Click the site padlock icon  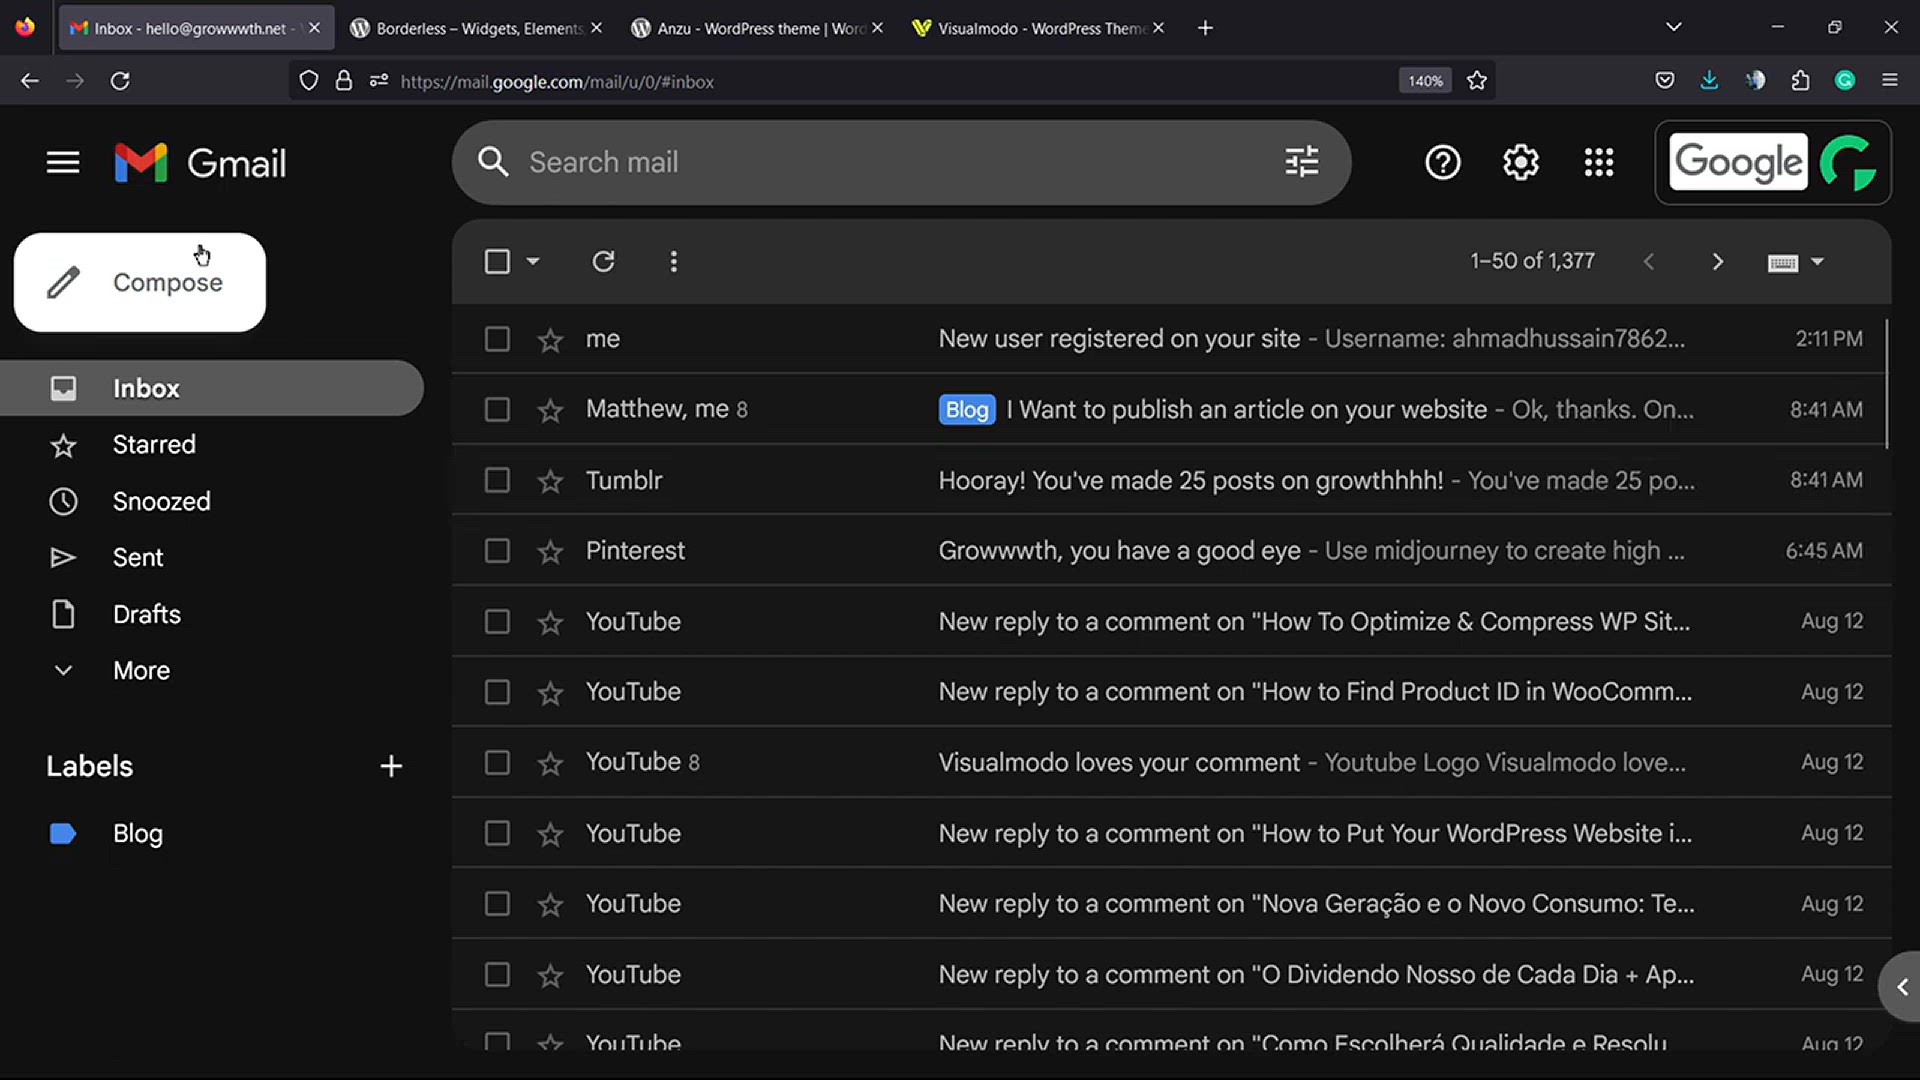(x=344, y=81)
